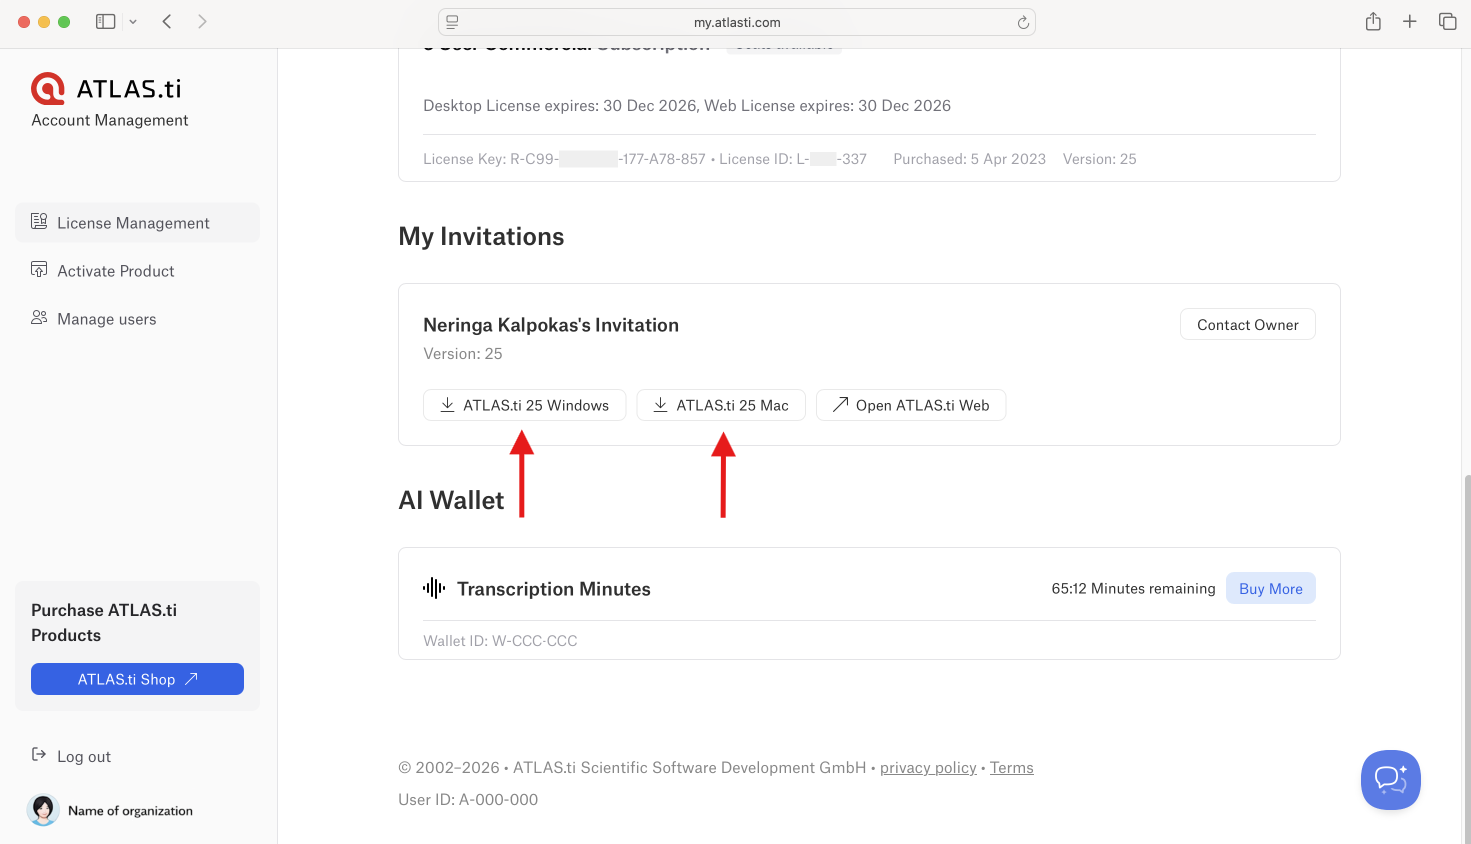The width and height of the screenshot is (1471, 844).
Task: Click the My Invitations heading
Action: [481, 236]
